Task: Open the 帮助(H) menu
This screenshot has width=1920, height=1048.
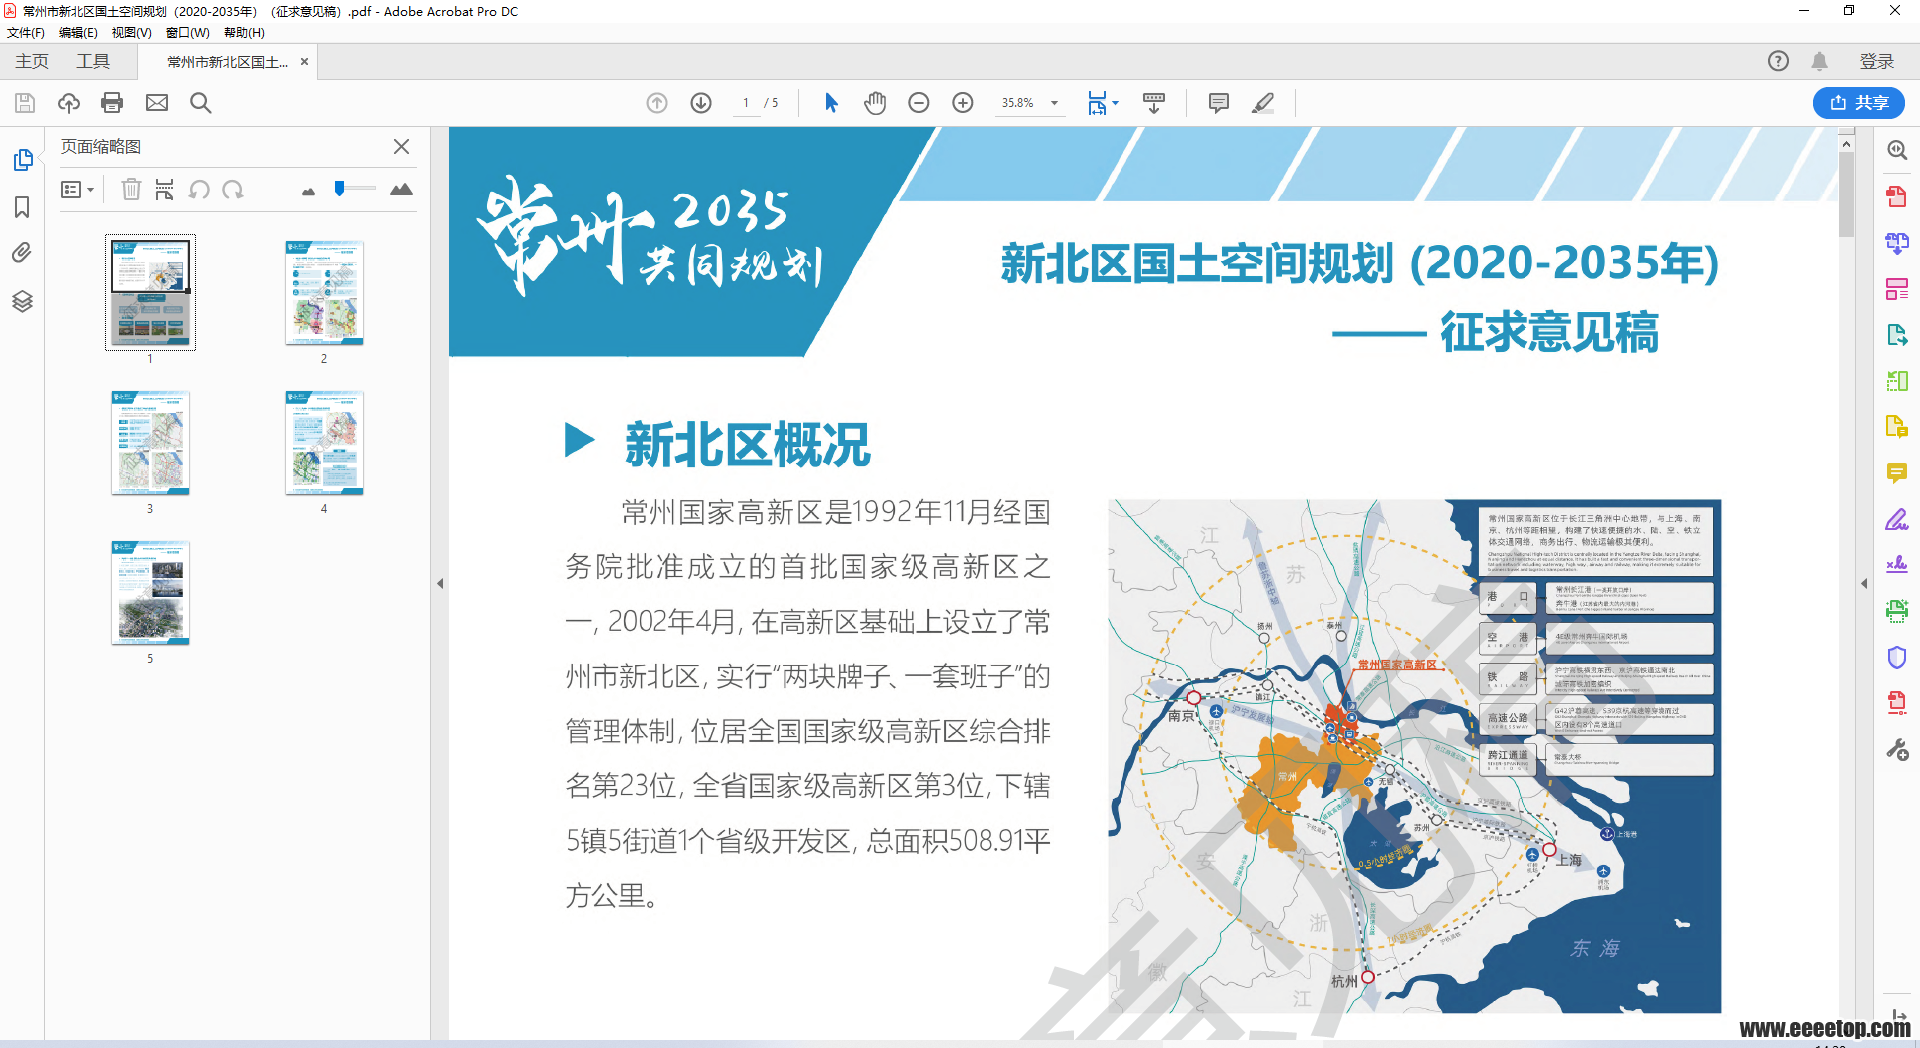Action: point(244,33)
